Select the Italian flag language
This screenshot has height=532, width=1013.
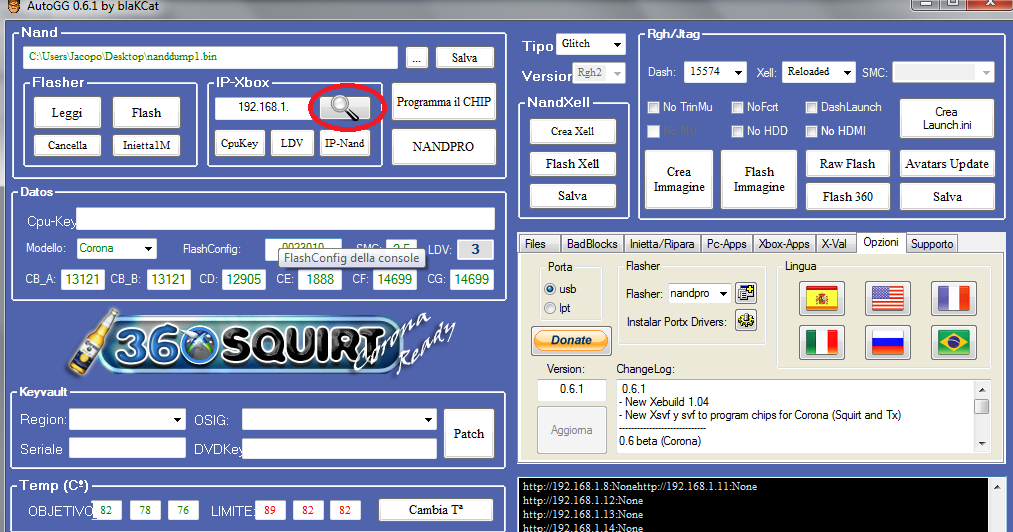(821, 342)
